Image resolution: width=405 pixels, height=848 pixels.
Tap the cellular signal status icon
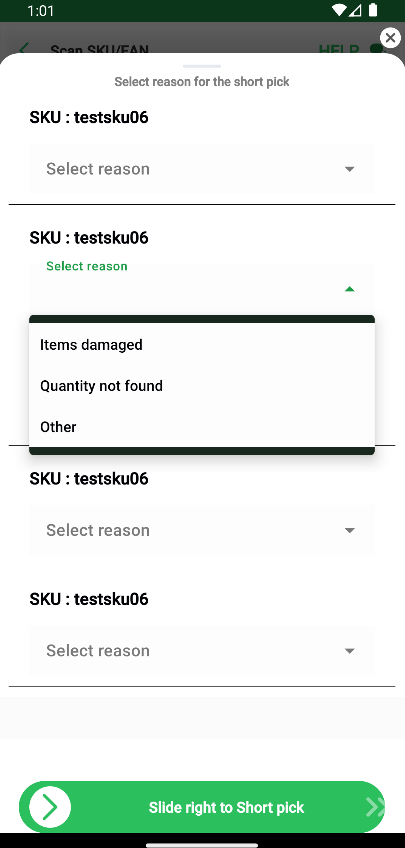[355, 10]
